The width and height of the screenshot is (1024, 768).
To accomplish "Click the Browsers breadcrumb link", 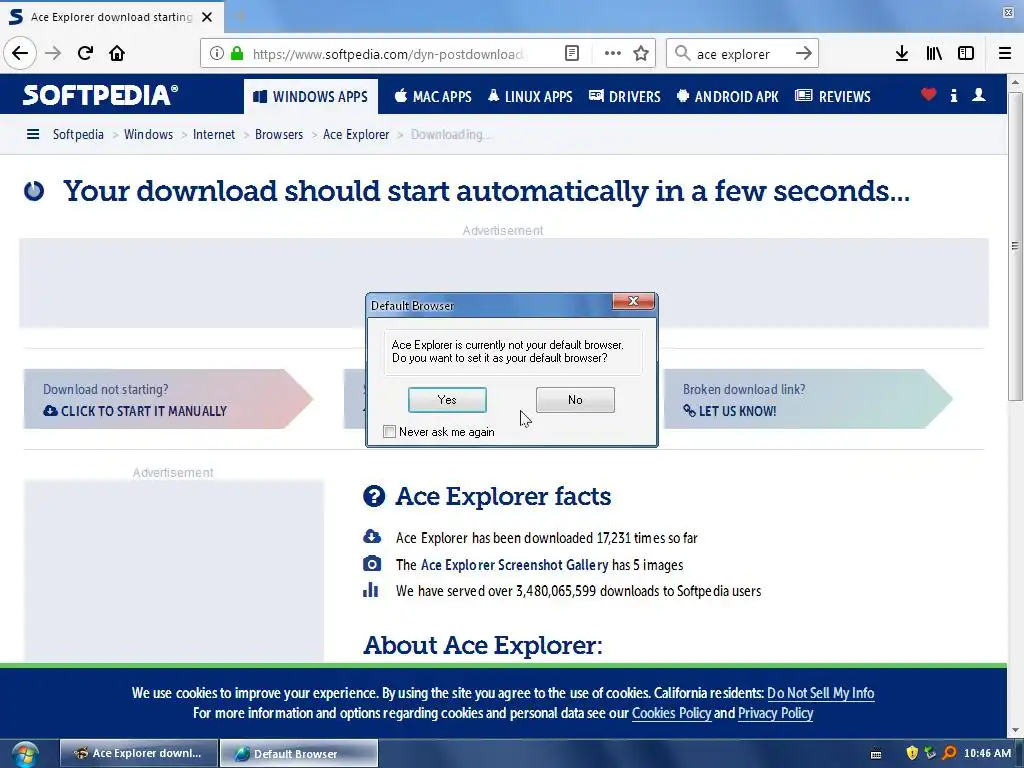I will (x=279, y=135).
